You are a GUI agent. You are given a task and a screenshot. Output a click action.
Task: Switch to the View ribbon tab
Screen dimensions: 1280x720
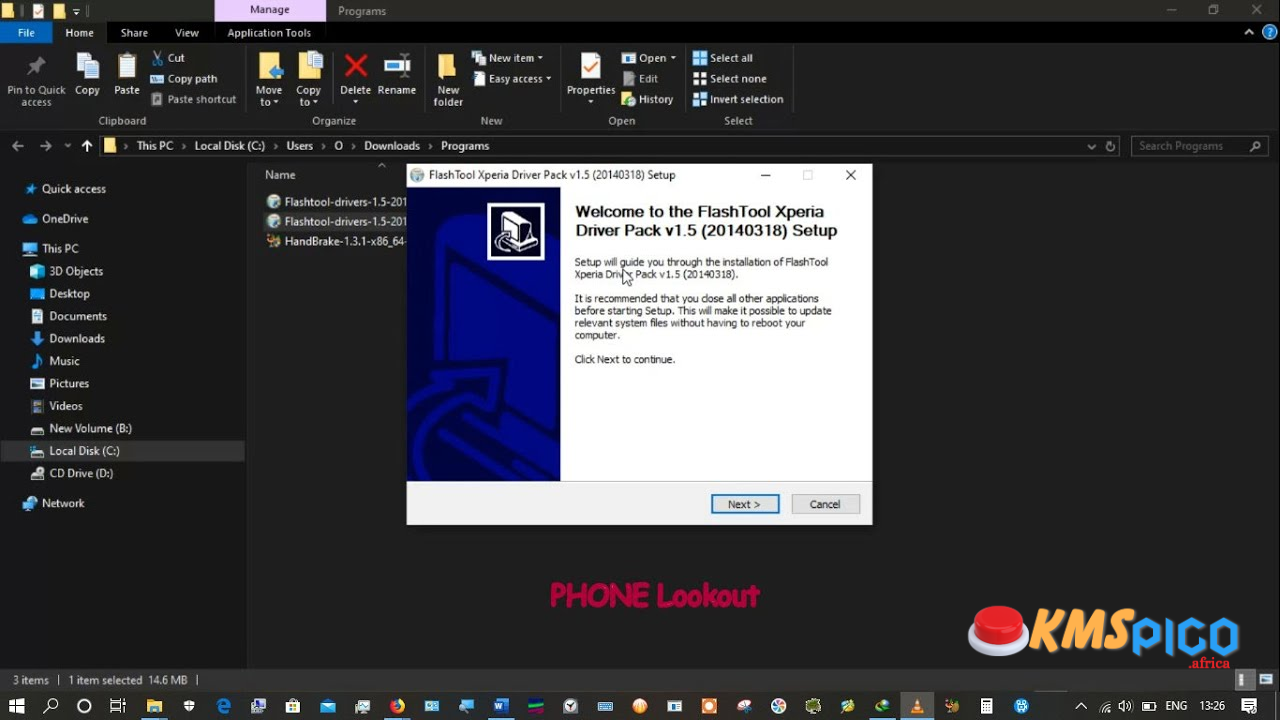point(187,32)
